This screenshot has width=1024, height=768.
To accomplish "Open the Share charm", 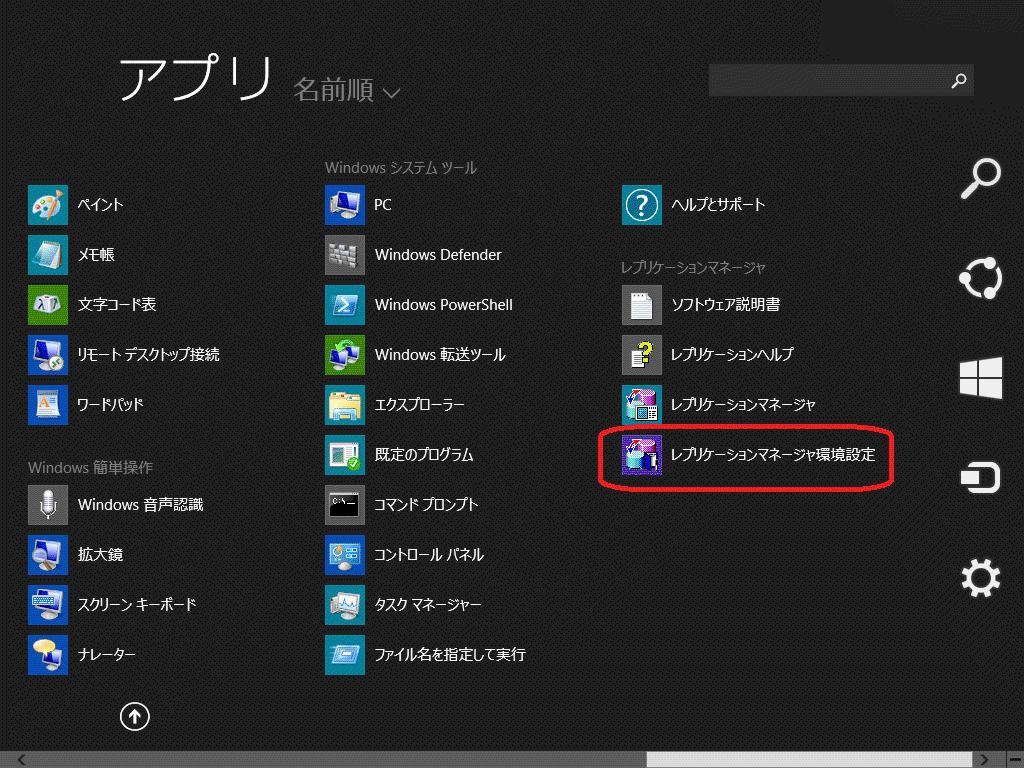I will point(981,278).
